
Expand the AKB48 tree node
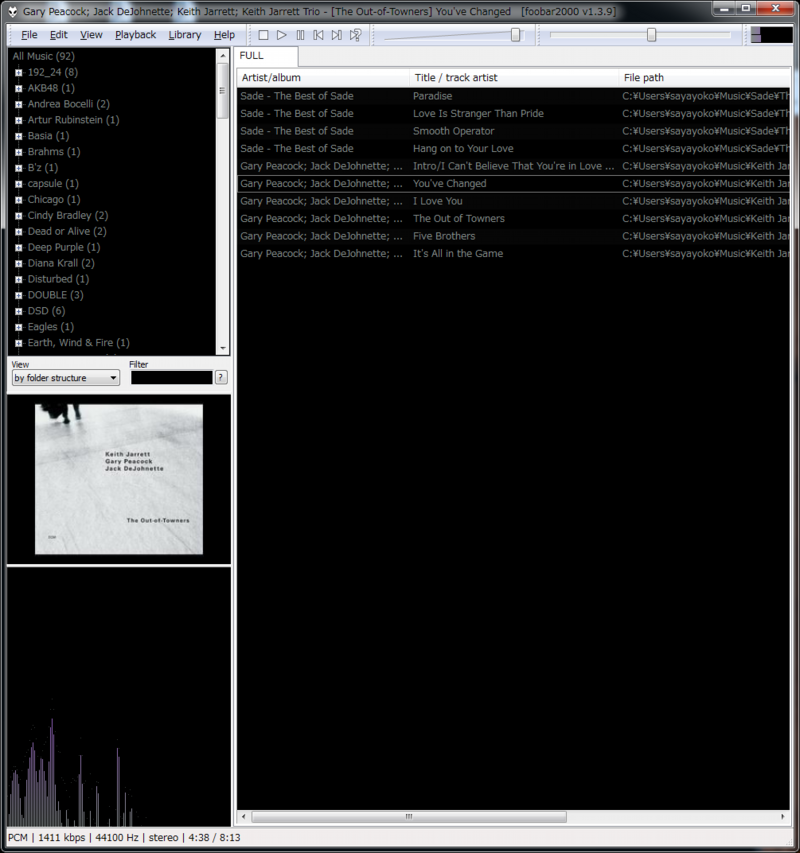(19, 88)
